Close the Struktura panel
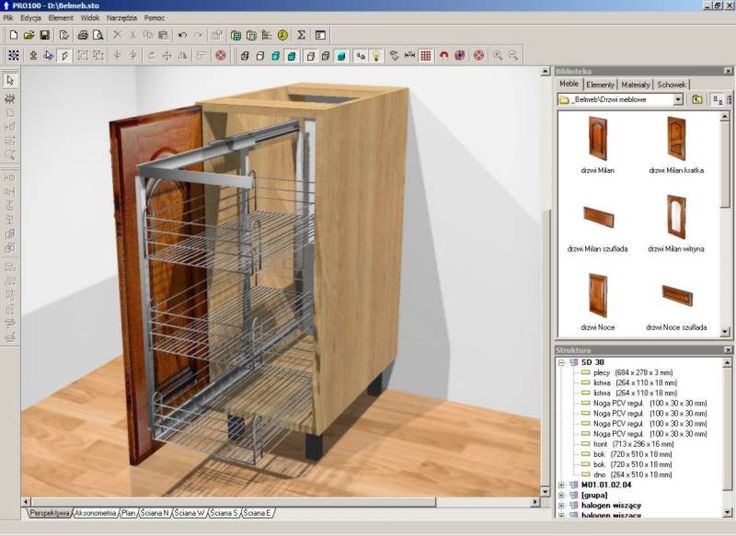 728,350
